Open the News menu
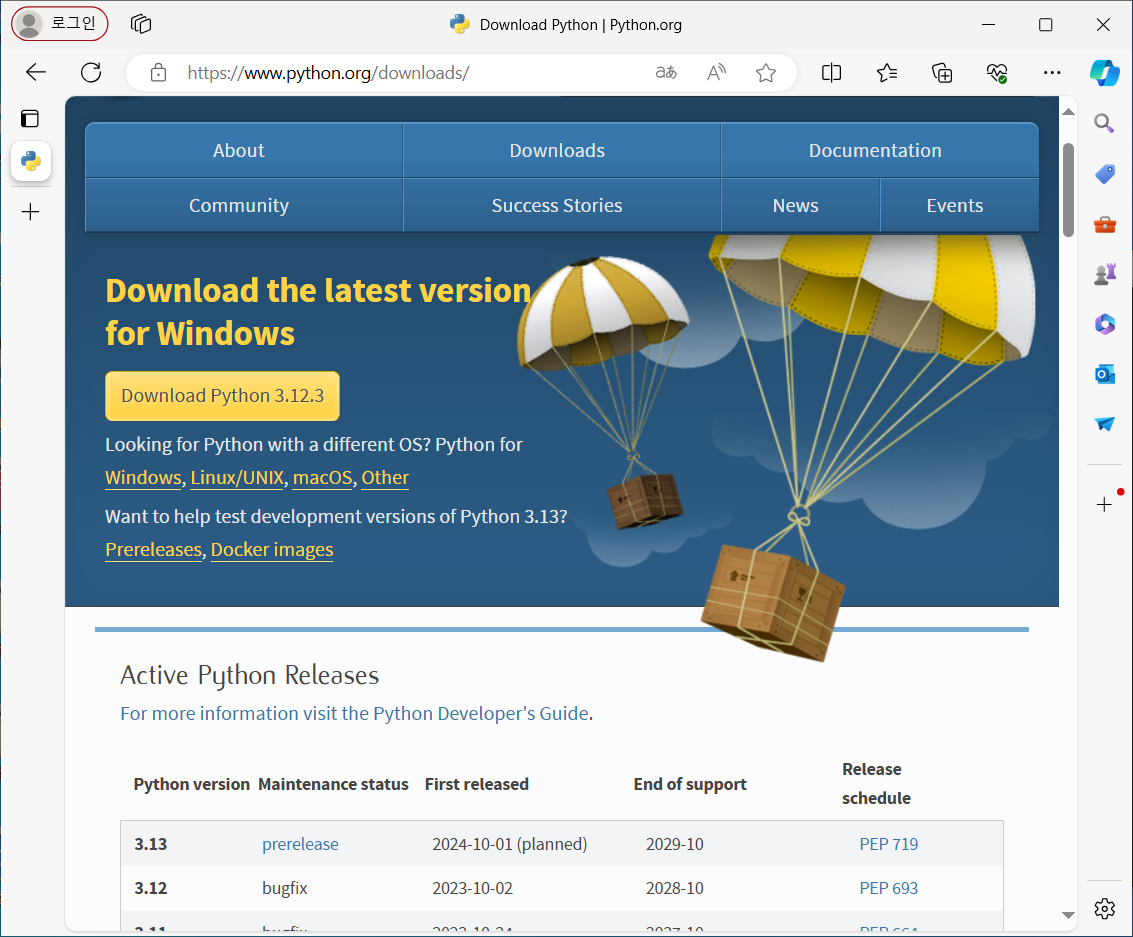The image size is (1133, 937). click(x=801, y=205)
